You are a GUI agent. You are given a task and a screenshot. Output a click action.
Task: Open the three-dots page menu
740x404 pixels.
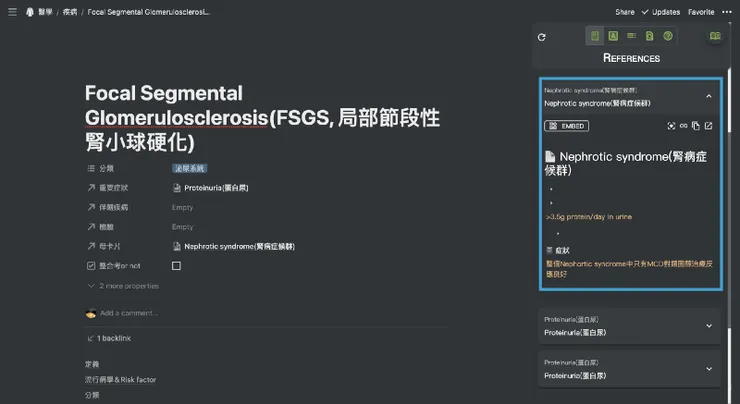727,12
